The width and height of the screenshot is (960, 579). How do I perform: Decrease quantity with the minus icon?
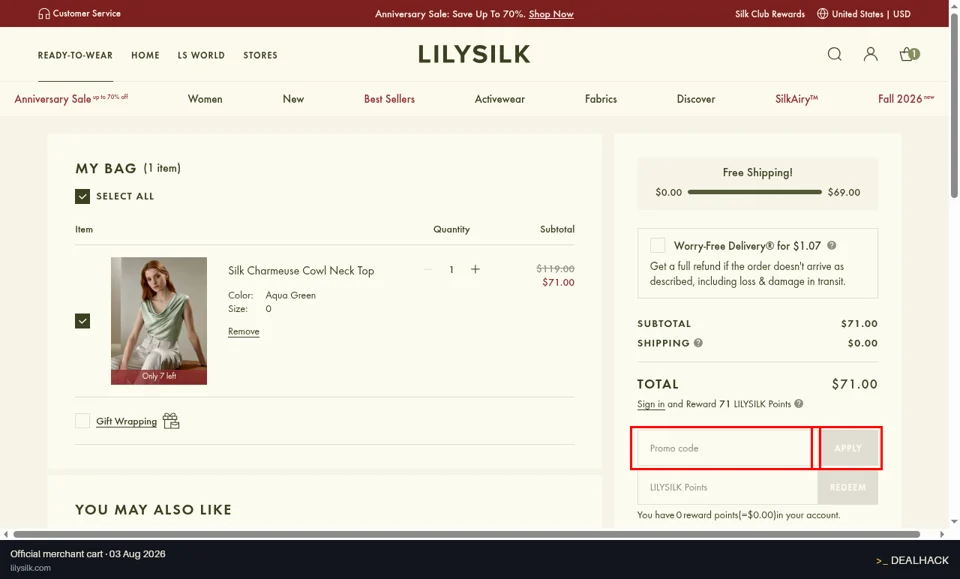click(x=427, y=269)
